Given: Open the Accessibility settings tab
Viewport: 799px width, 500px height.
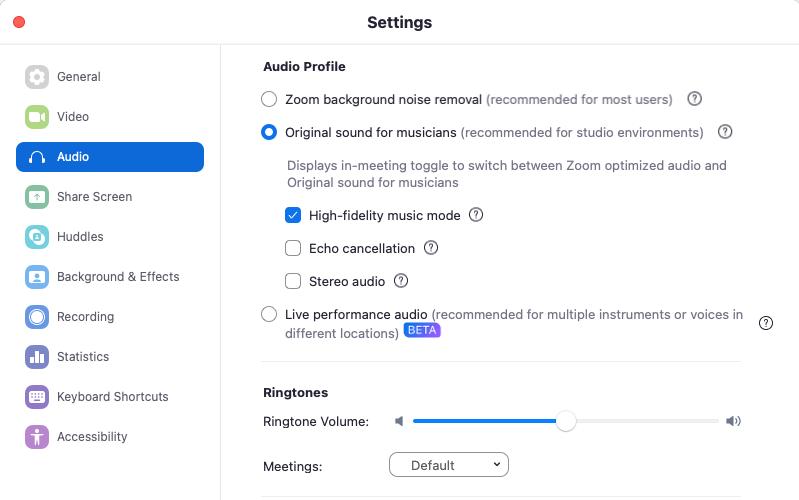Looking at the screenshot, I should click(91, 437).
